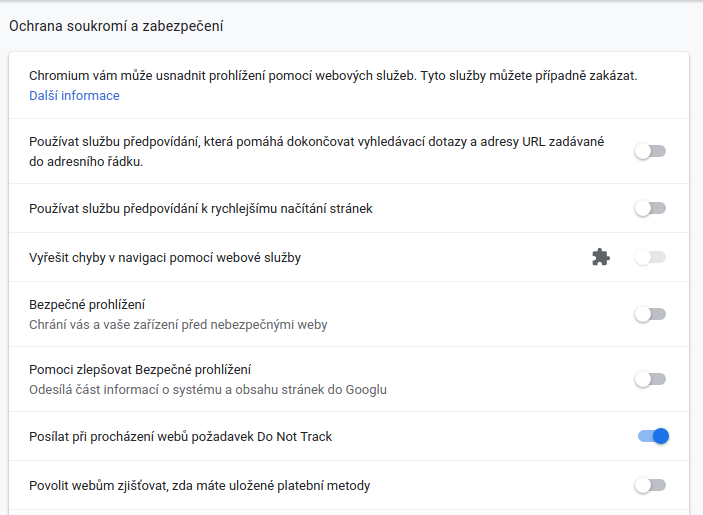Click the Do Not Track row text
Image resolution: width=703 pixels, height=515 pixels.
tap(181, 437)
